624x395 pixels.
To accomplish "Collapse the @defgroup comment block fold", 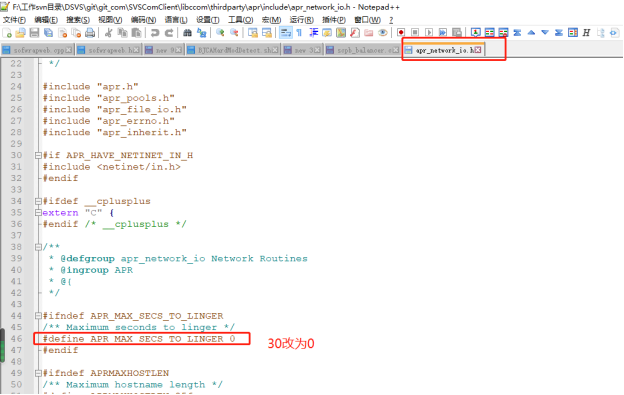I will coord(38,247).
